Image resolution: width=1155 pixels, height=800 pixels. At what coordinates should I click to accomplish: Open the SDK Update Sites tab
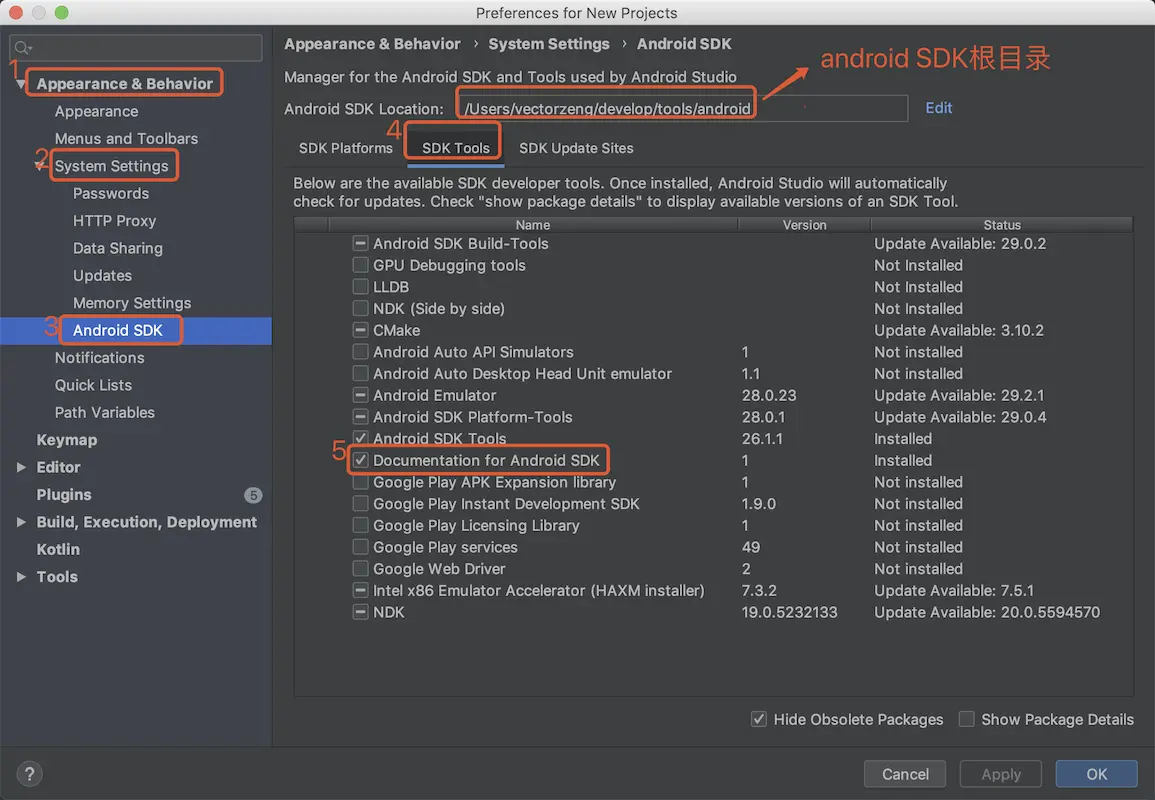click(576, 148)
